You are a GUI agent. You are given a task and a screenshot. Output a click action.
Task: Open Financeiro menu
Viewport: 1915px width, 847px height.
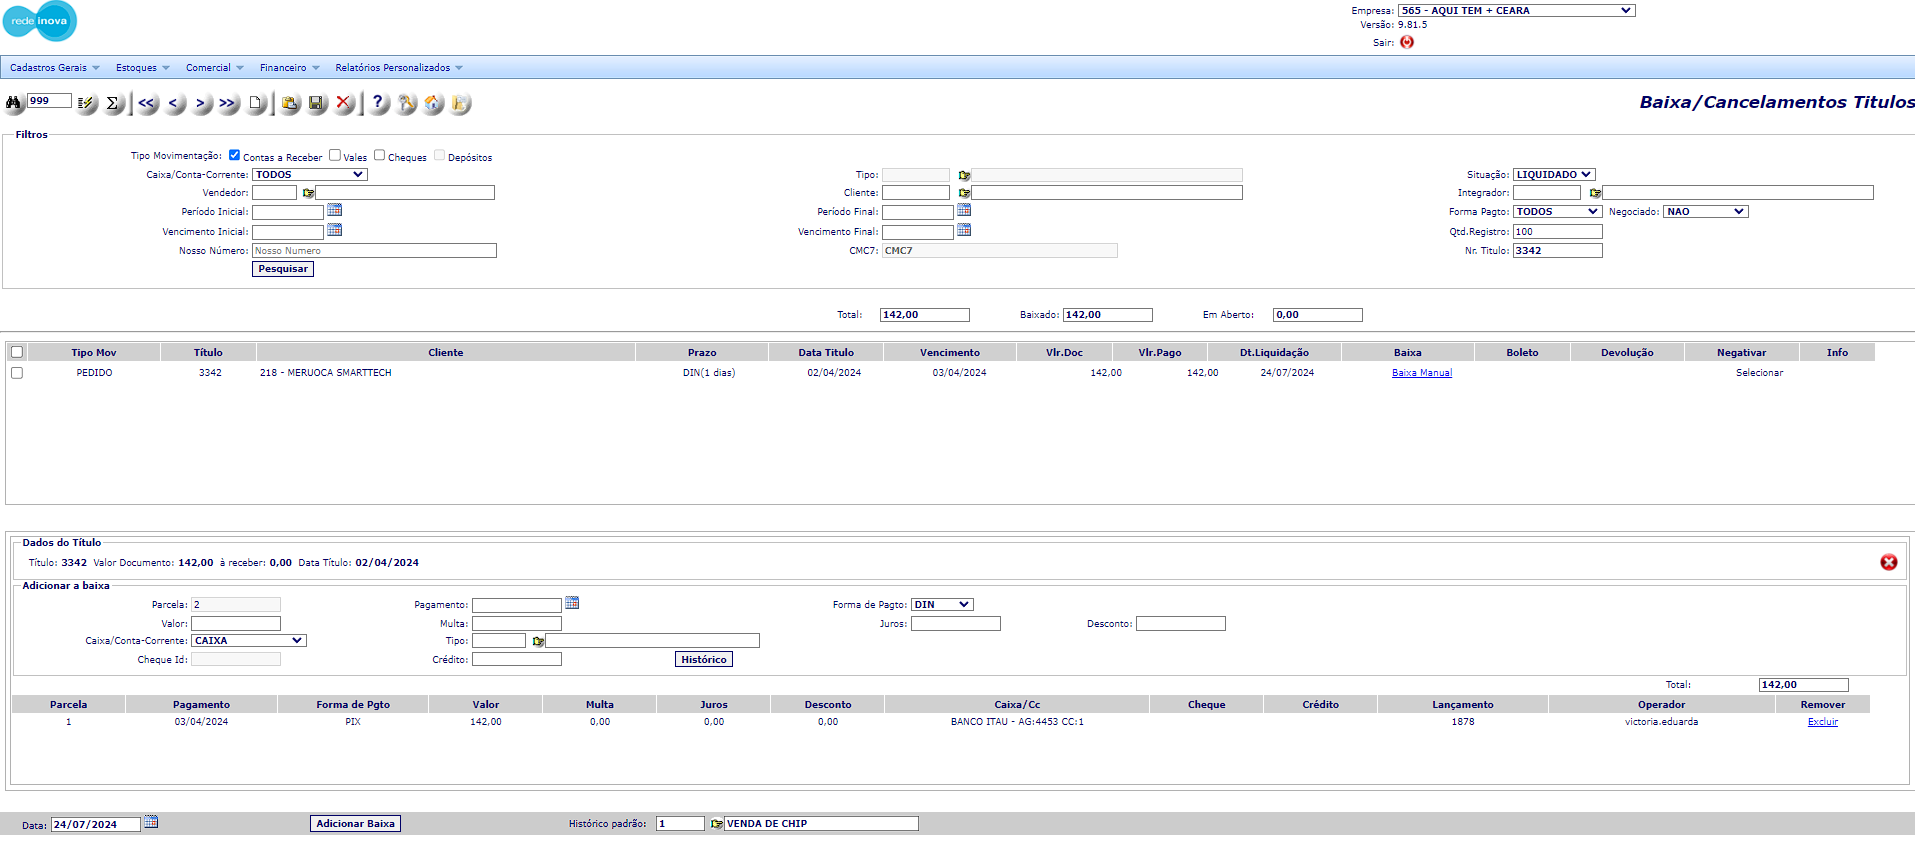coord(290,68)
